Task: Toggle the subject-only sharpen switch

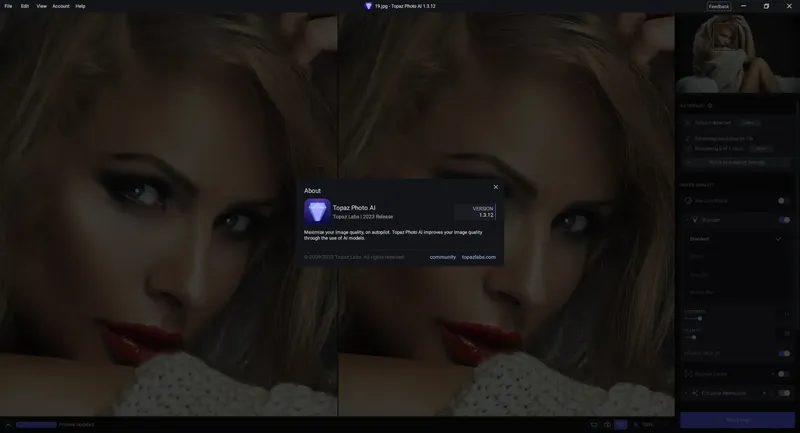Action: pos(784,353)
